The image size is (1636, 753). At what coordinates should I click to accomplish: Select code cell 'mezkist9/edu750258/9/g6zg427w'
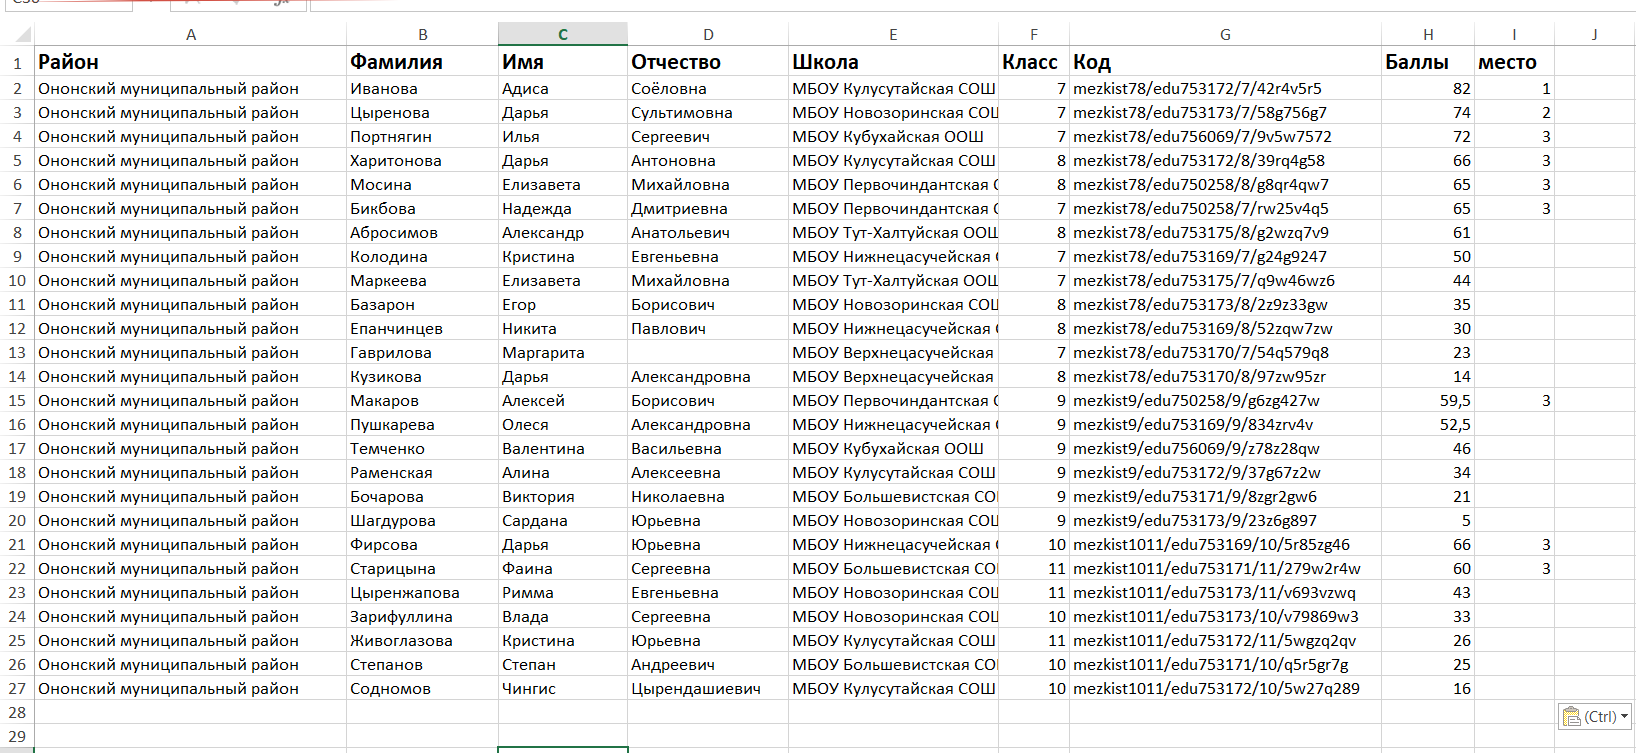click(1225, 400)
